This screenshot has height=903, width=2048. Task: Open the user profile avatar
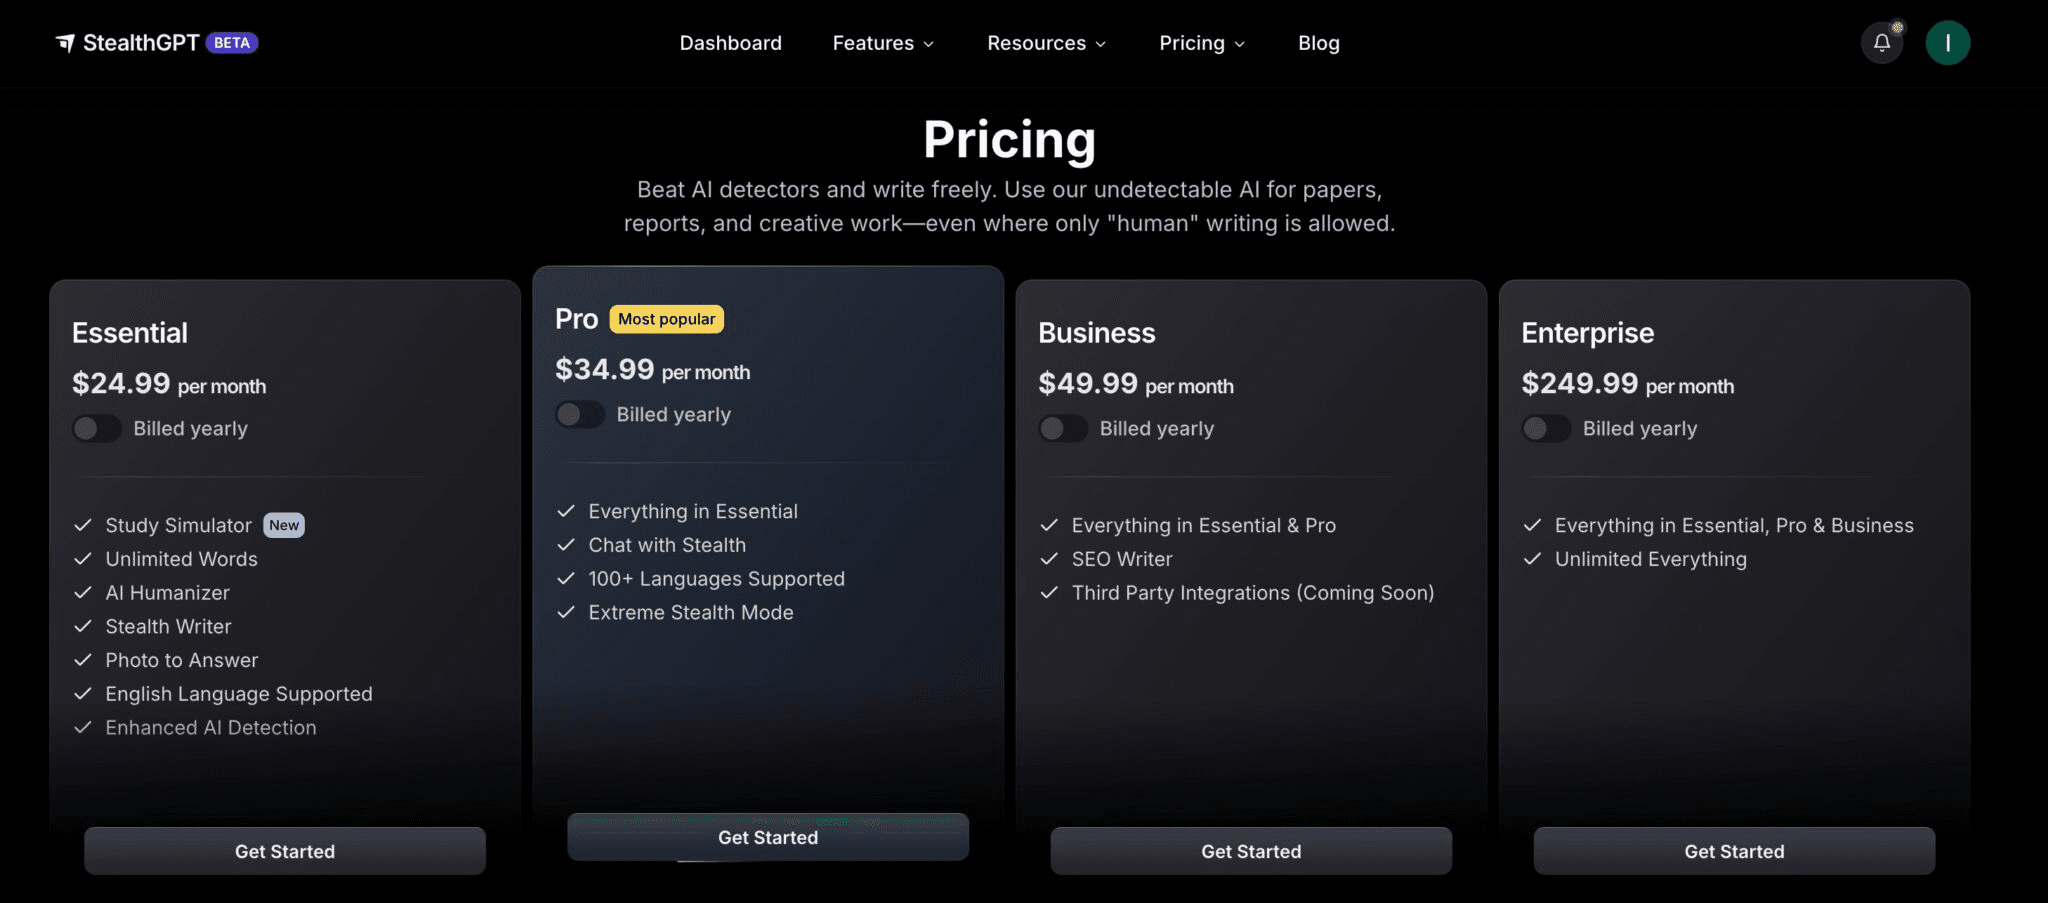point(1947,43)
